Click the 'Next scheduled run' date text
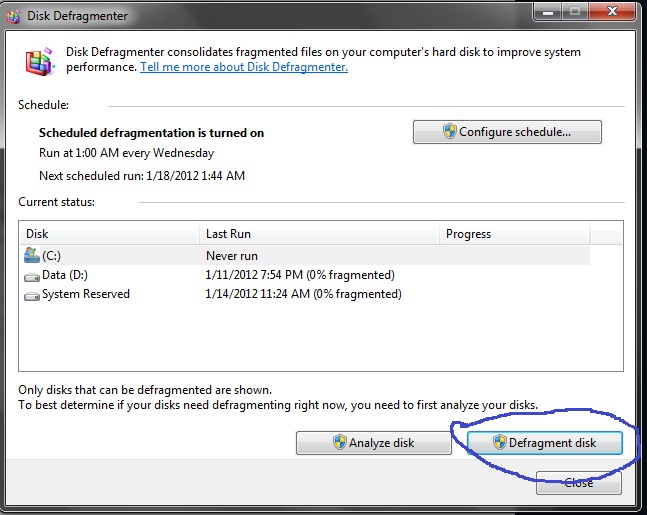 pos(142,176)
